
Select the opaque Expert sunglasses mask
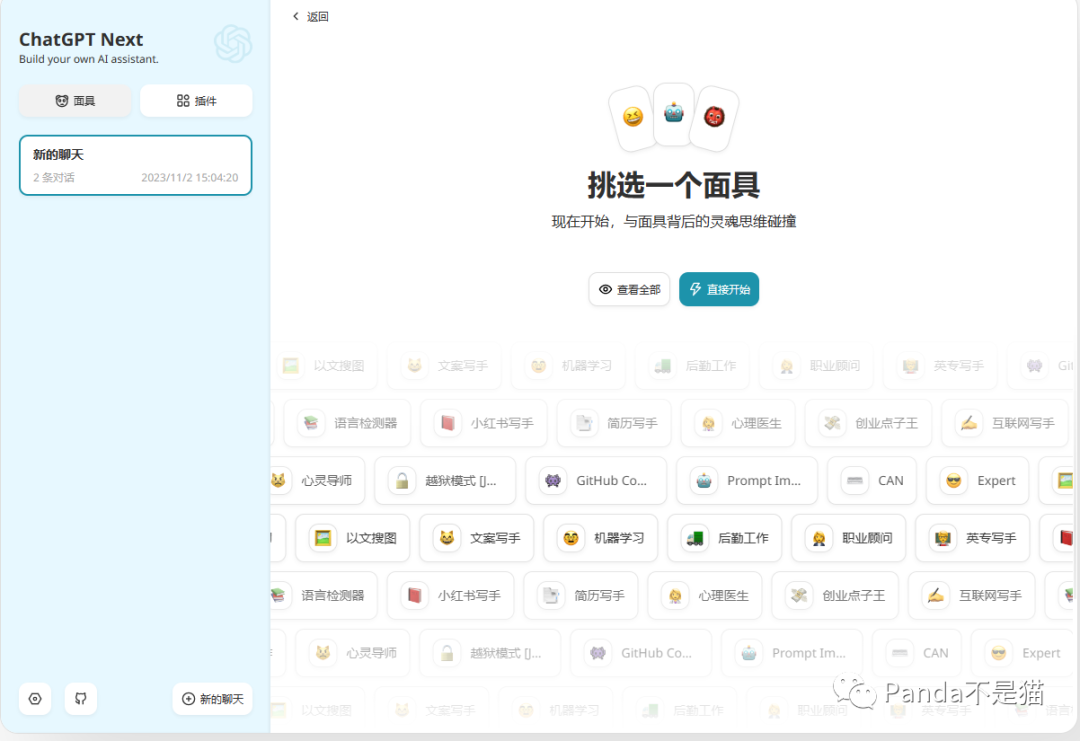tap(977, 481)
